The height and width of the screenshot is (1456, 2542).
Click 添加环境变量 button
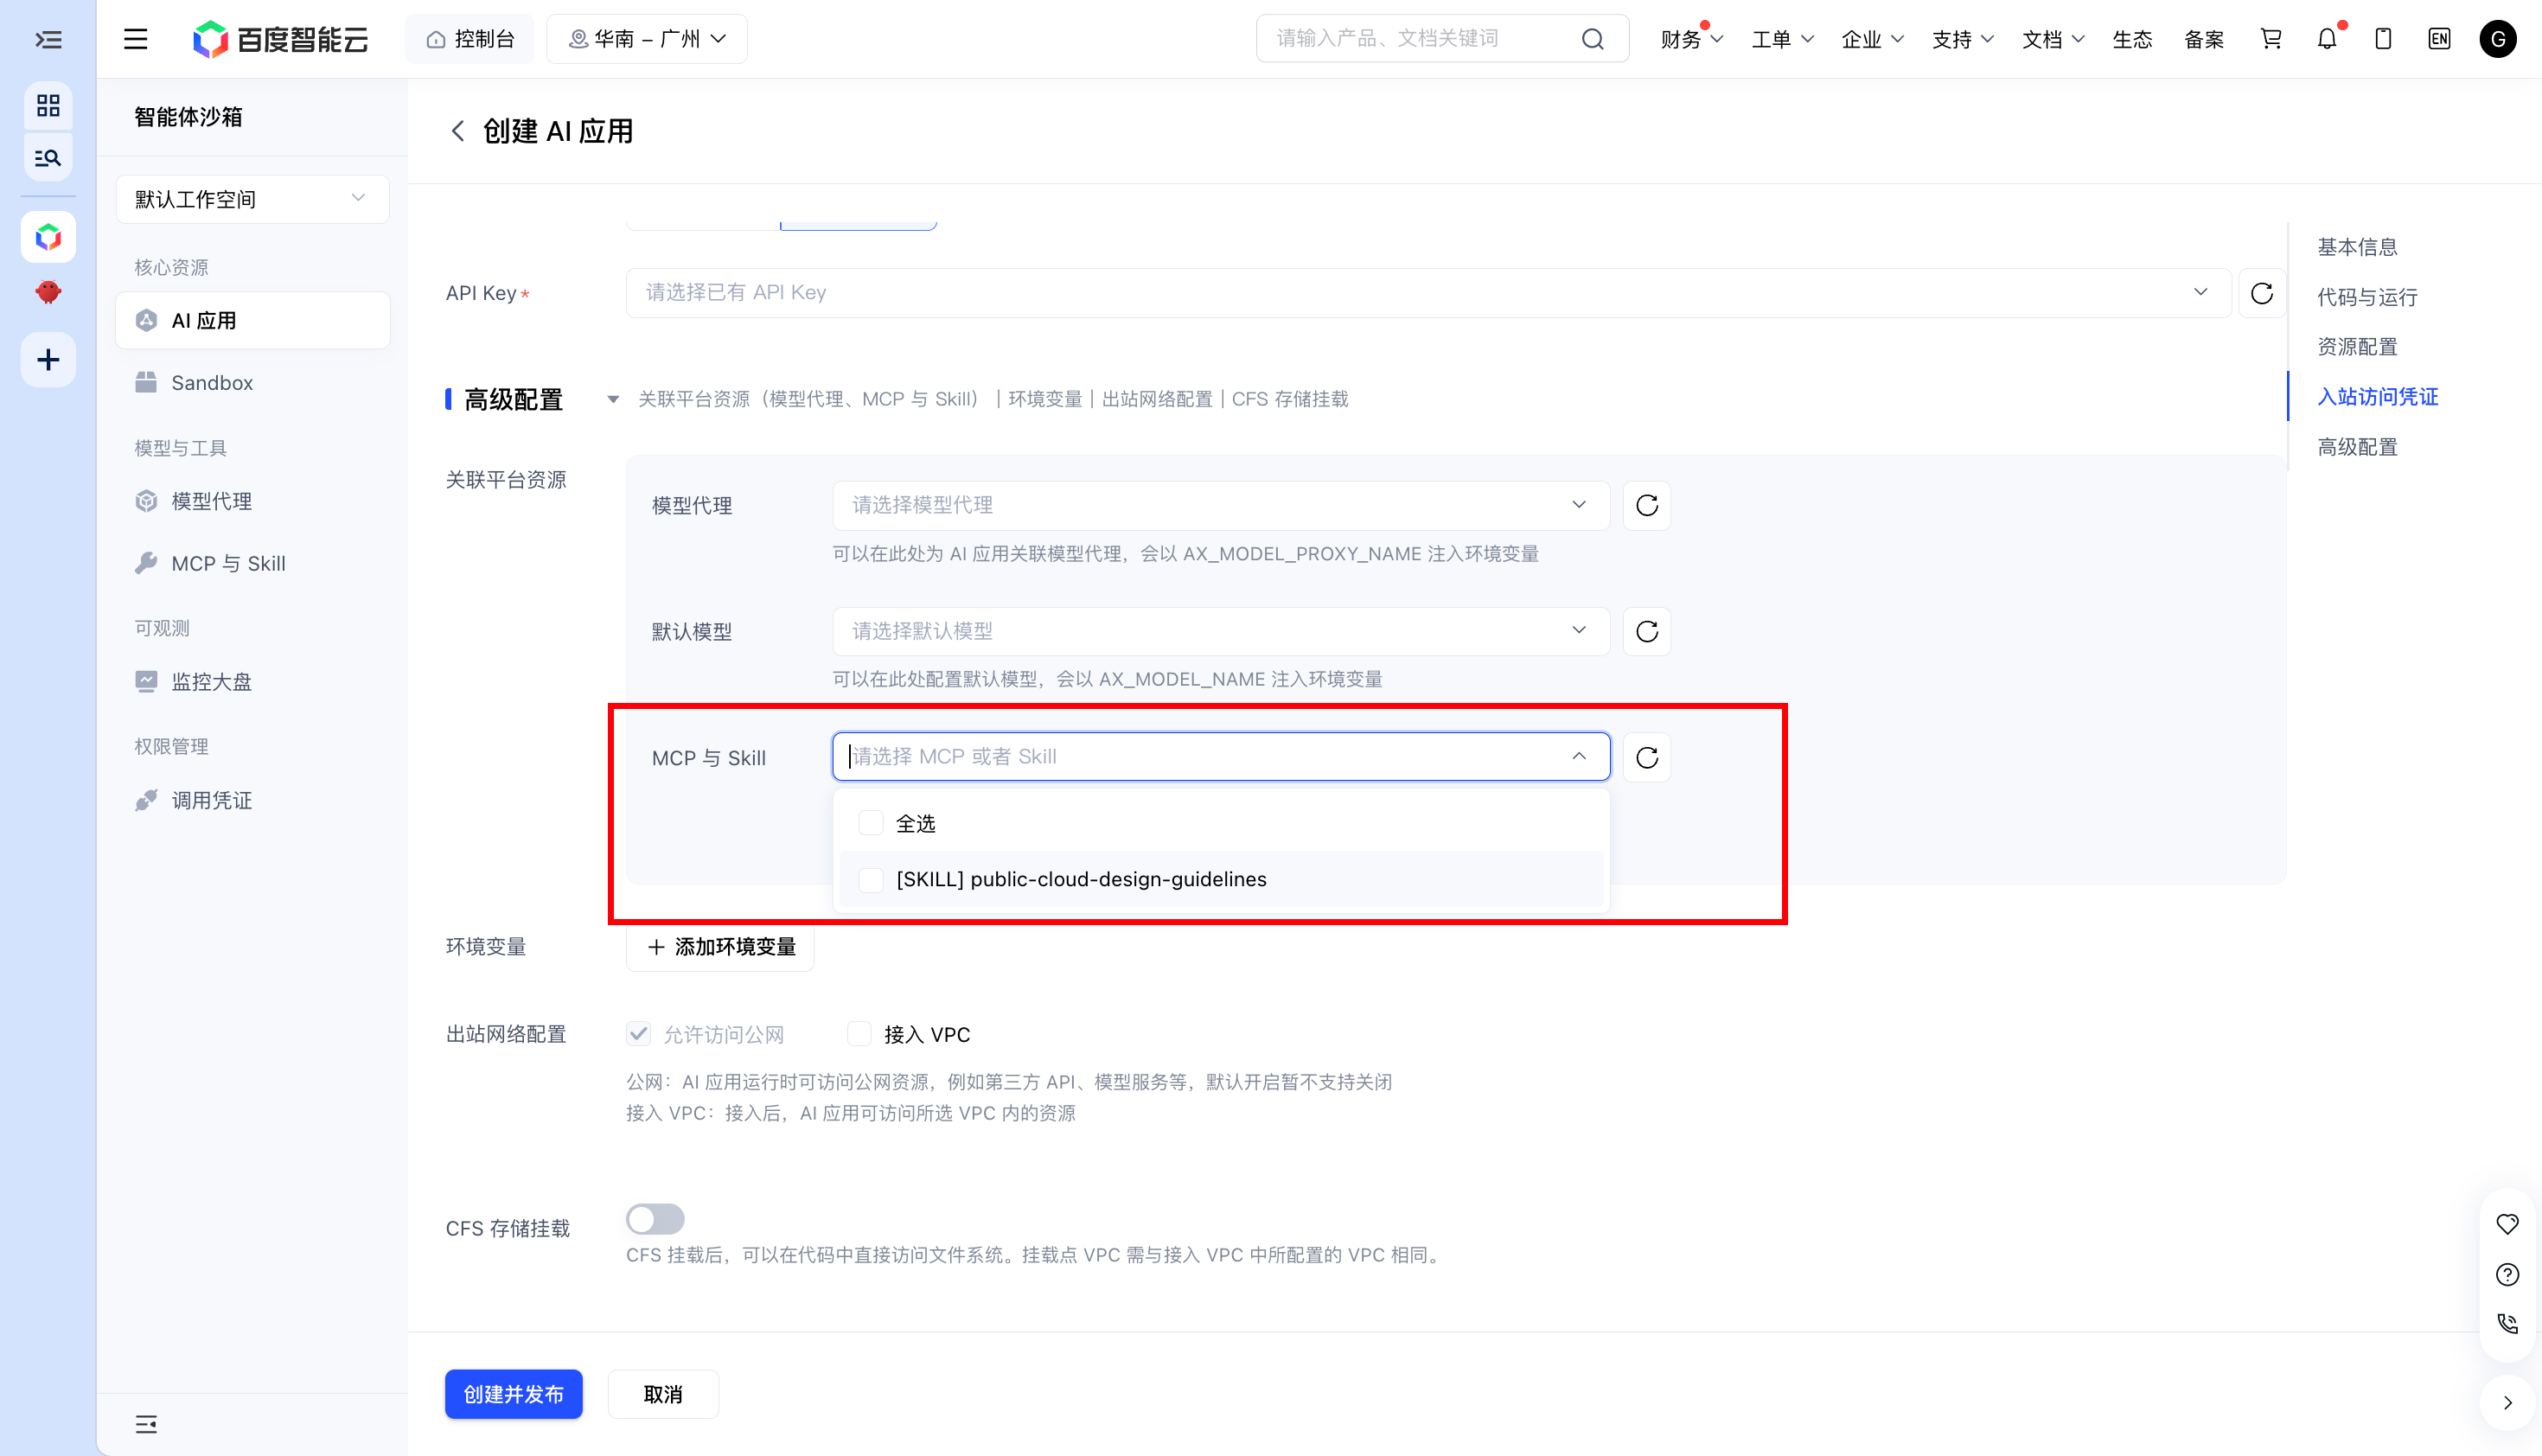point(720,946)
